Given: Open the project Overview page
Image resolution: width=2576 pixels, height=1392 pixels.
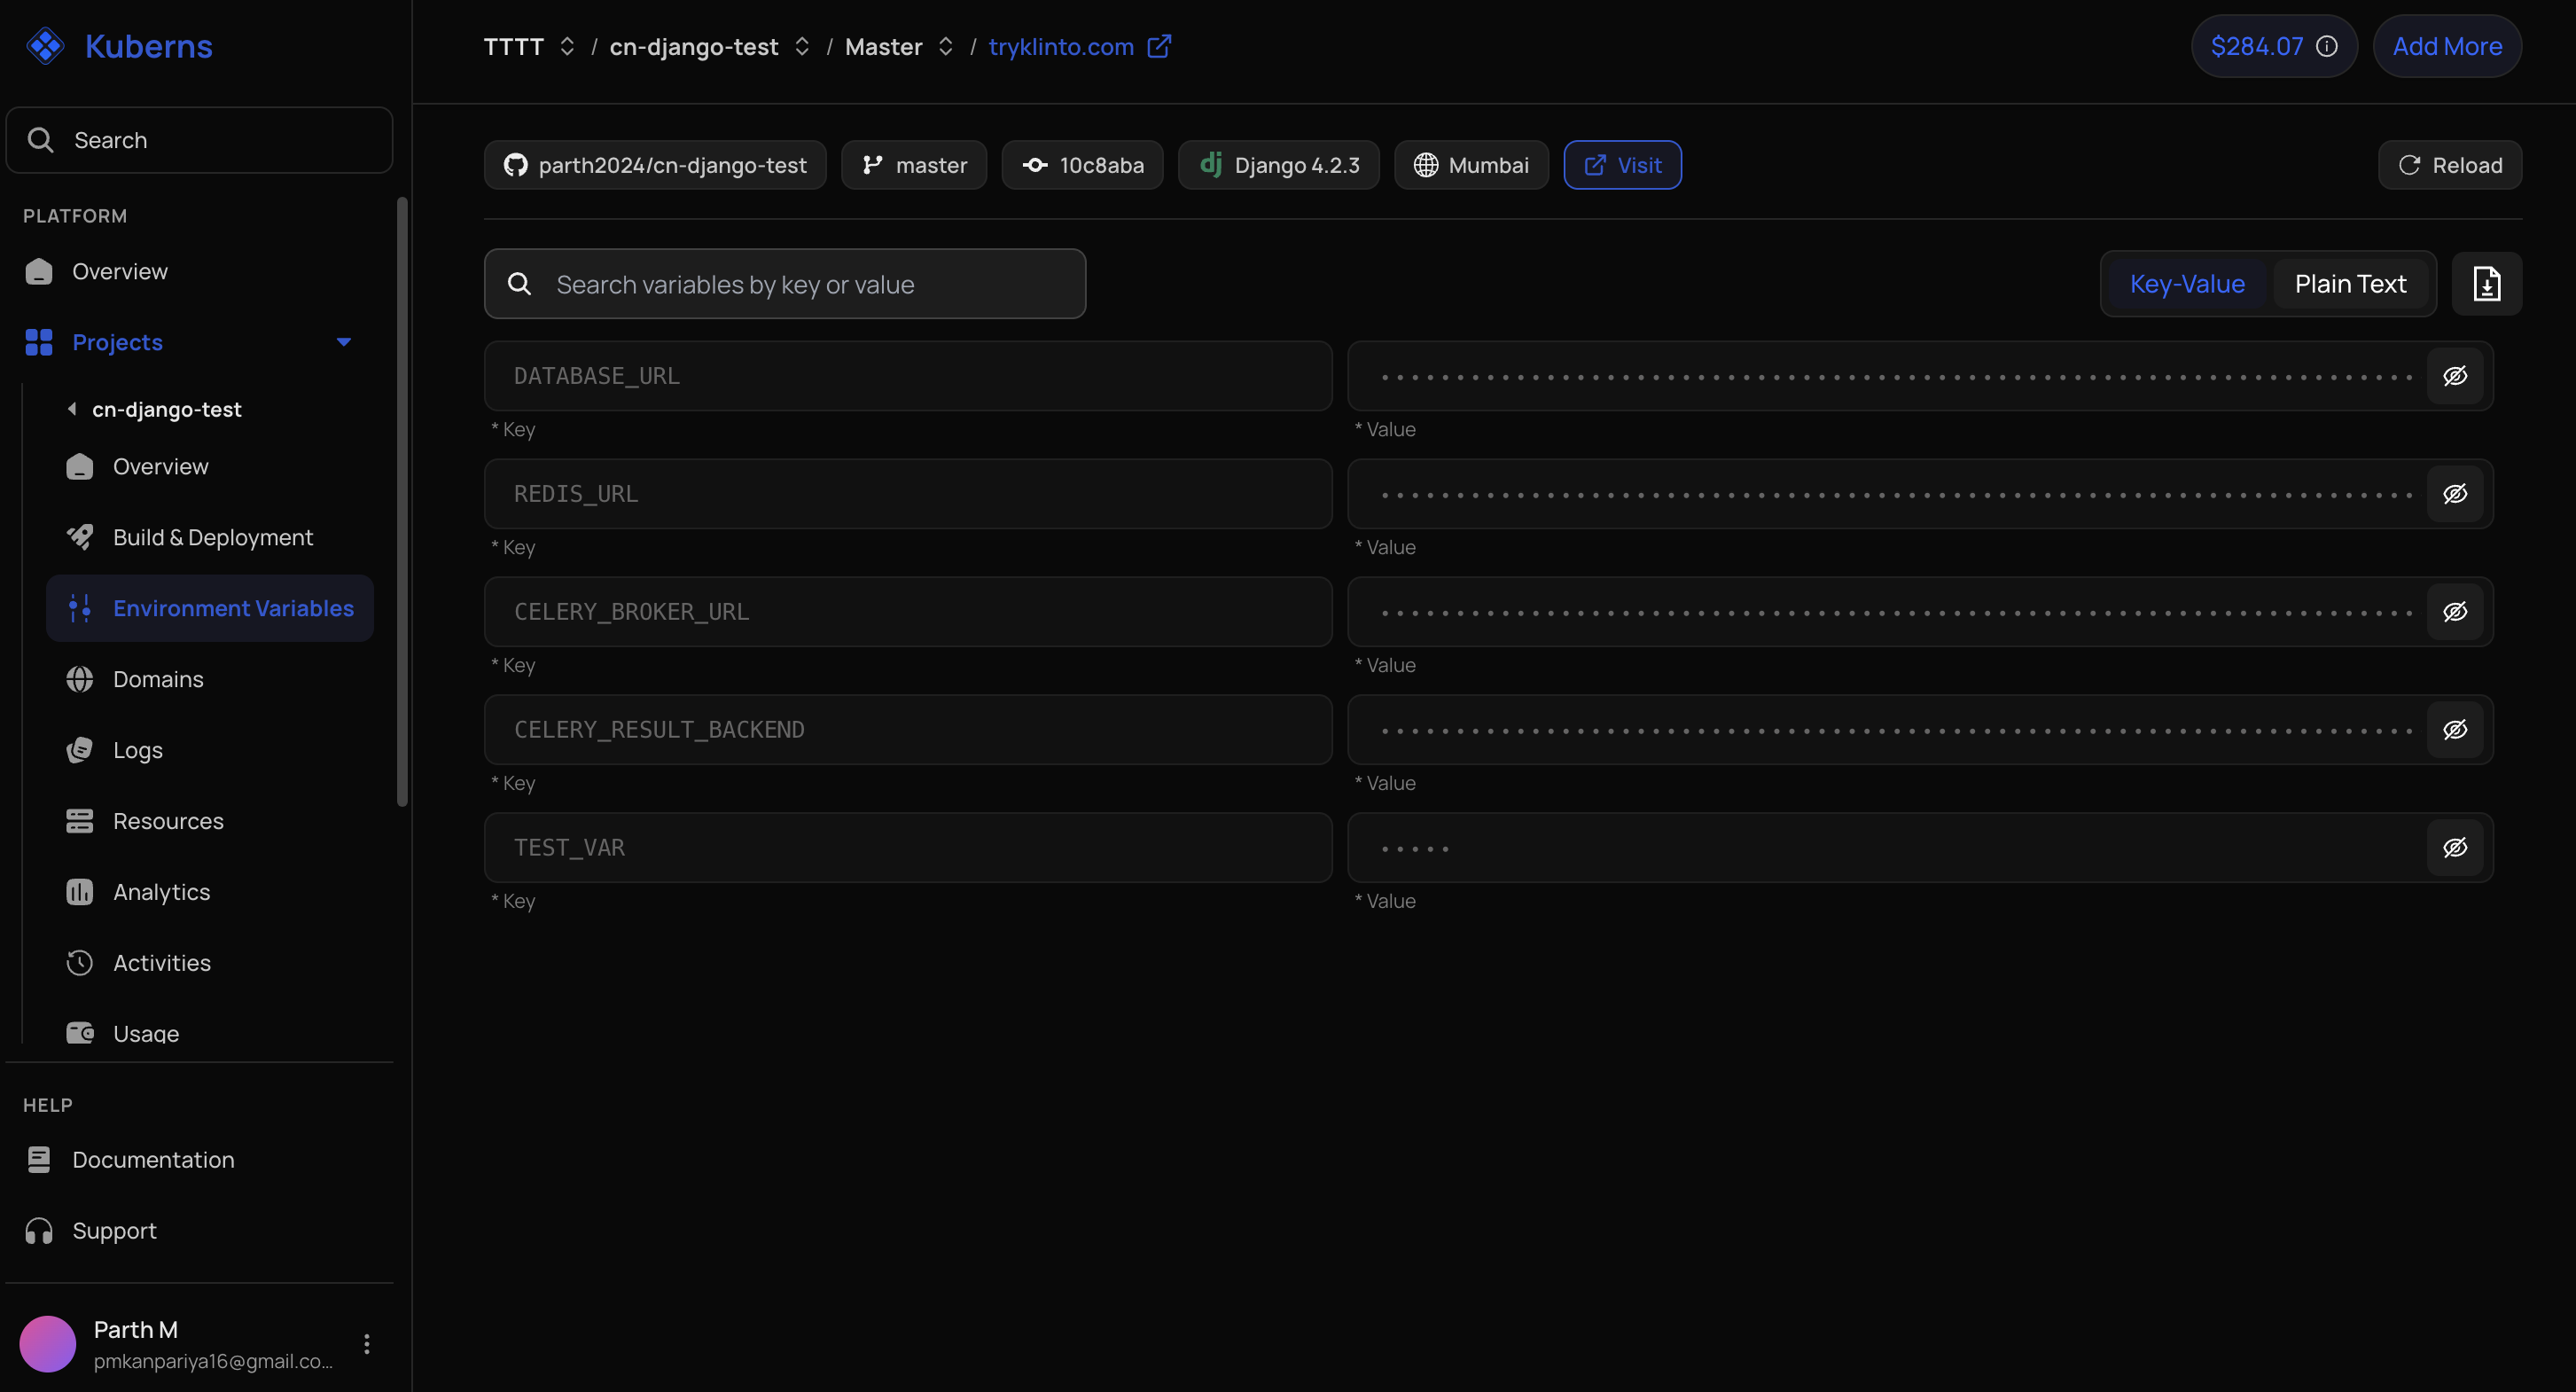Looking at the screenshot, I should [x=160, y=466].
